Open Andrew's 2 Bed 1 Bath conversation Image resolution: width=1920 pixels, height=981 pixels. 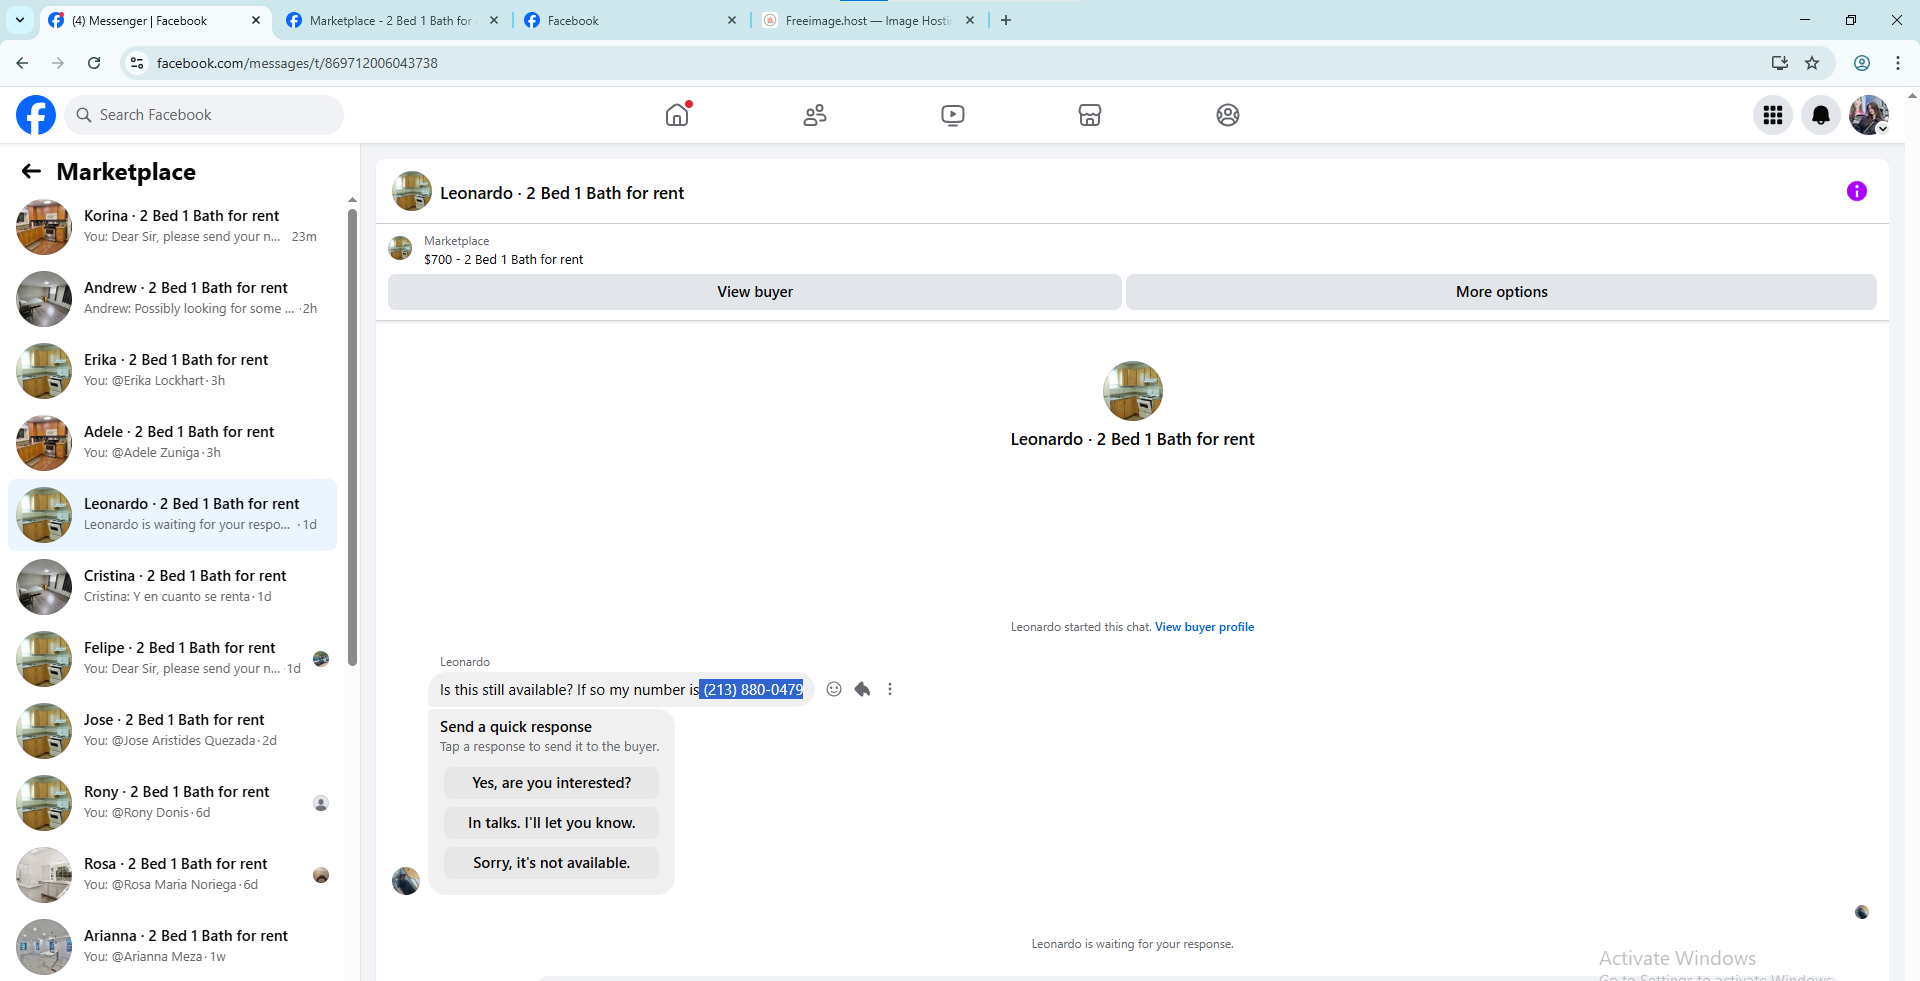172,299
